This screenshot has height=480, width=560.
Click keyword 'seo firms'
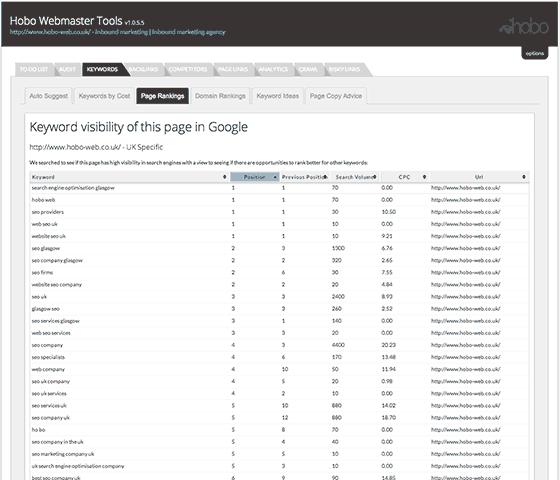click(42, 272)
